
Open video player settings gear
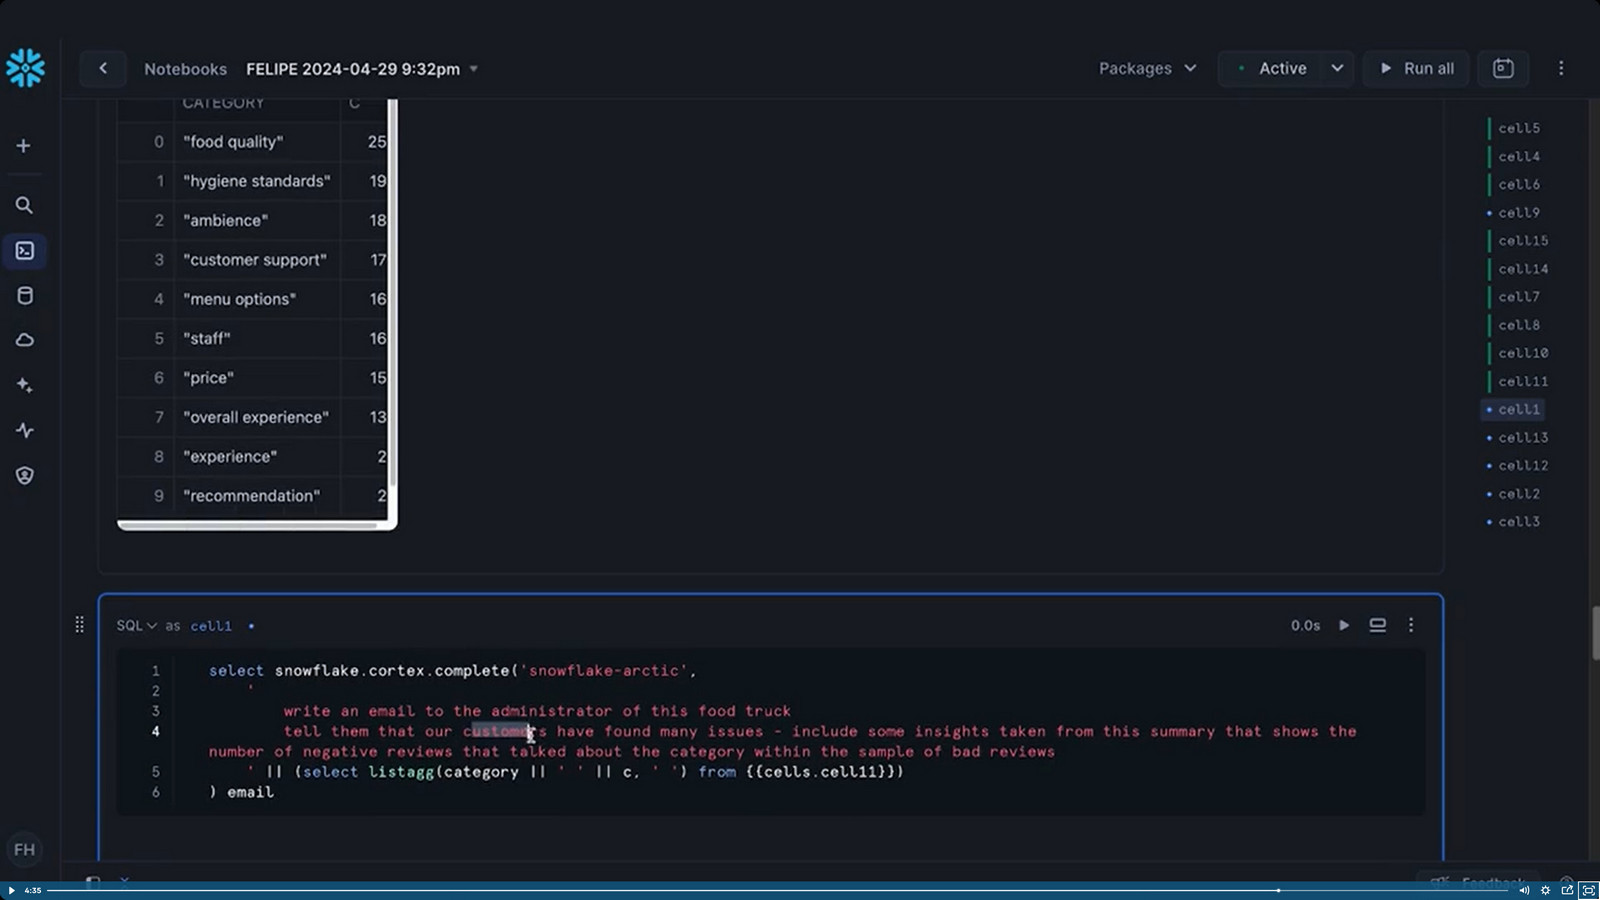point(1545,890)
